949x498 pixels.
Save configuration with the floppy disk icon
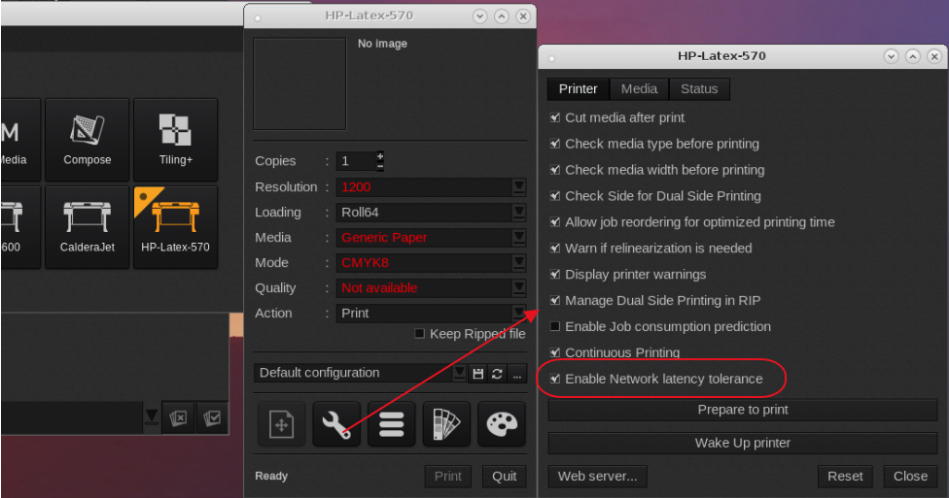click(x=478, y=373)
